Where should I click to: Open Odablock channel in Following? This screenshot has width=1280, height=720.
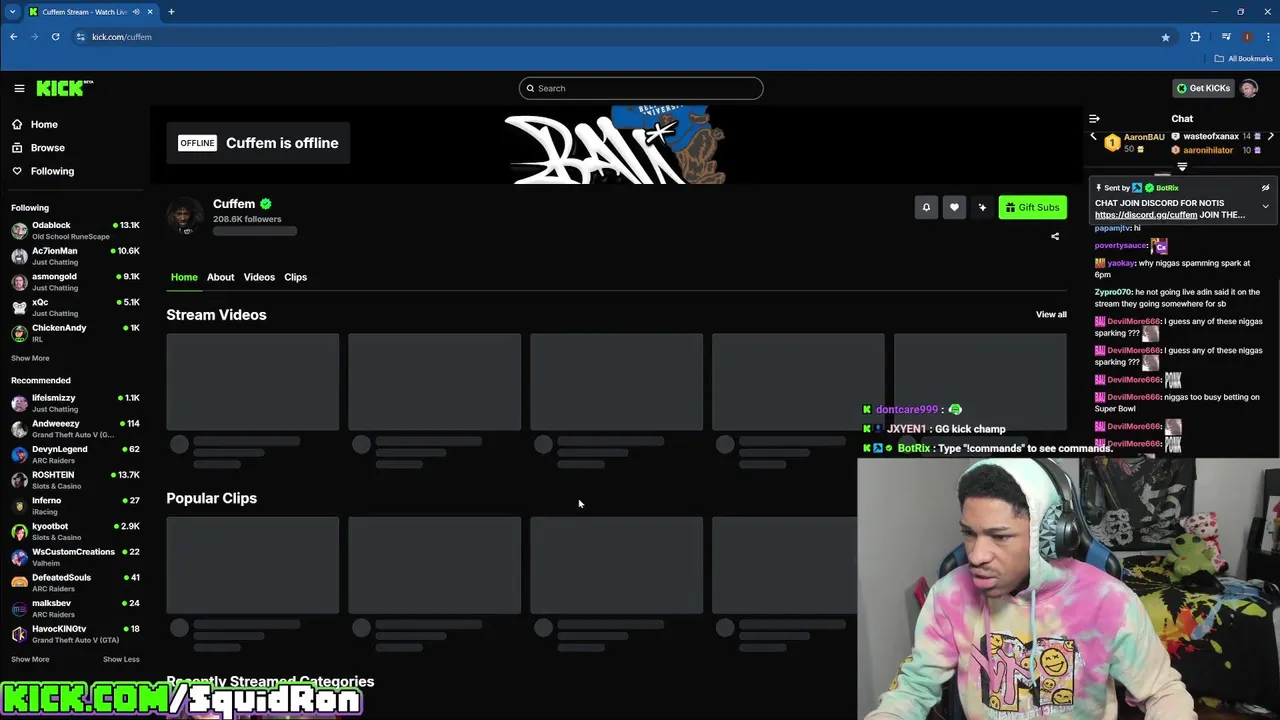(x=75, y=230)
